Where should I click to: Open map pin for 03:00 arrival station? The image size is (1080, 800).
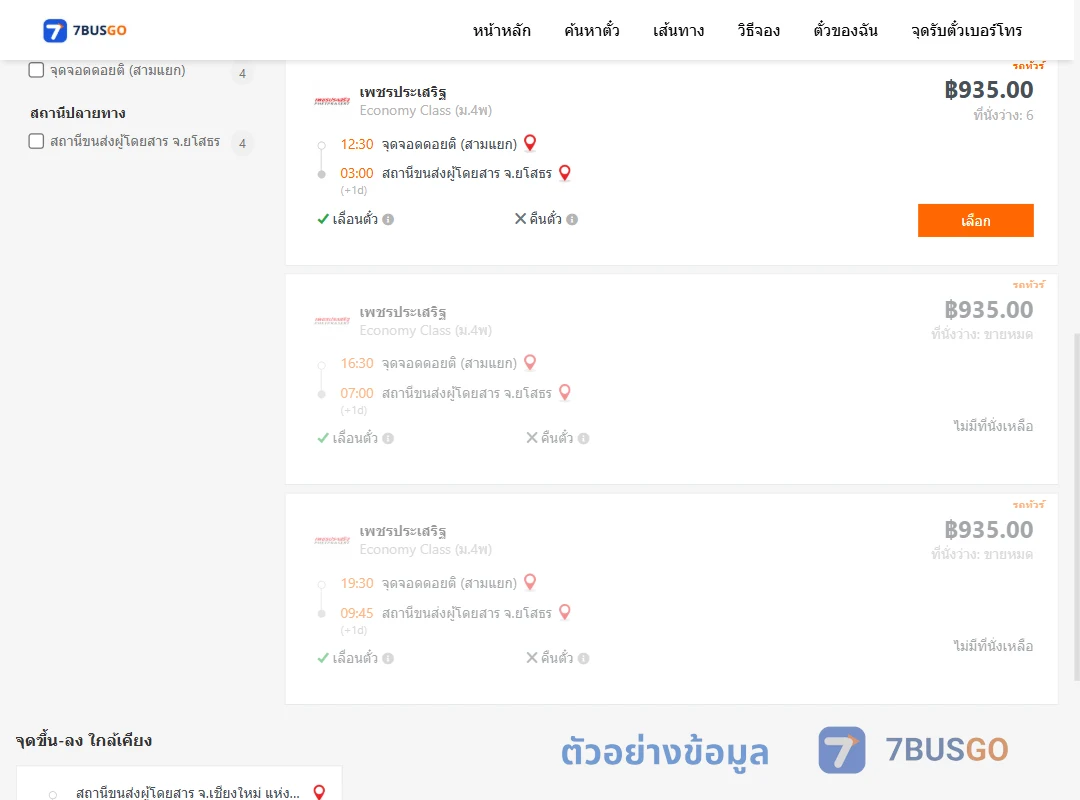pyautogui.click(x=565, y=172)
